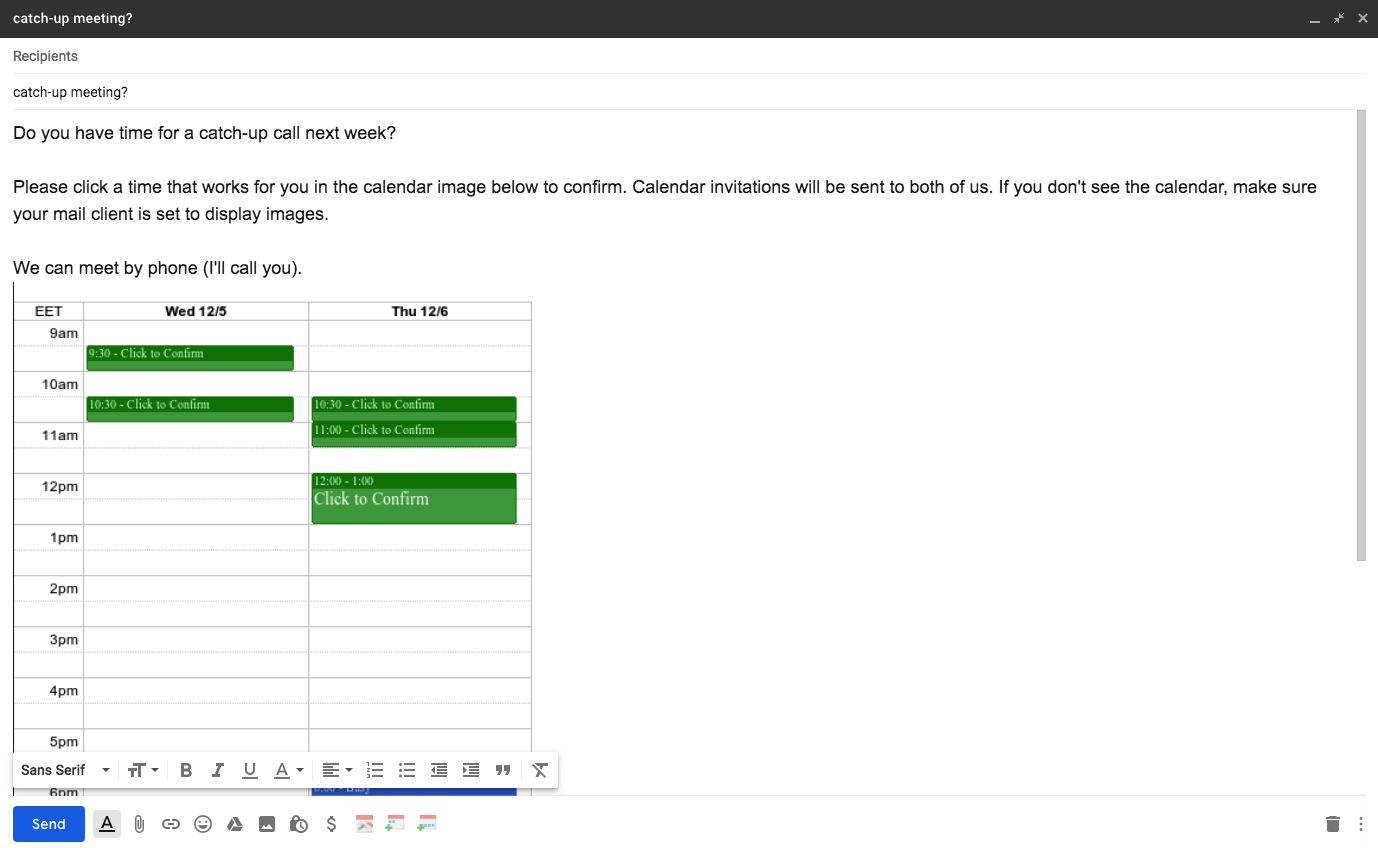Open more options three-dot menu
Image resolution: width=1378 pixels, height=848 pixels.
click(x=1361, y=824)
